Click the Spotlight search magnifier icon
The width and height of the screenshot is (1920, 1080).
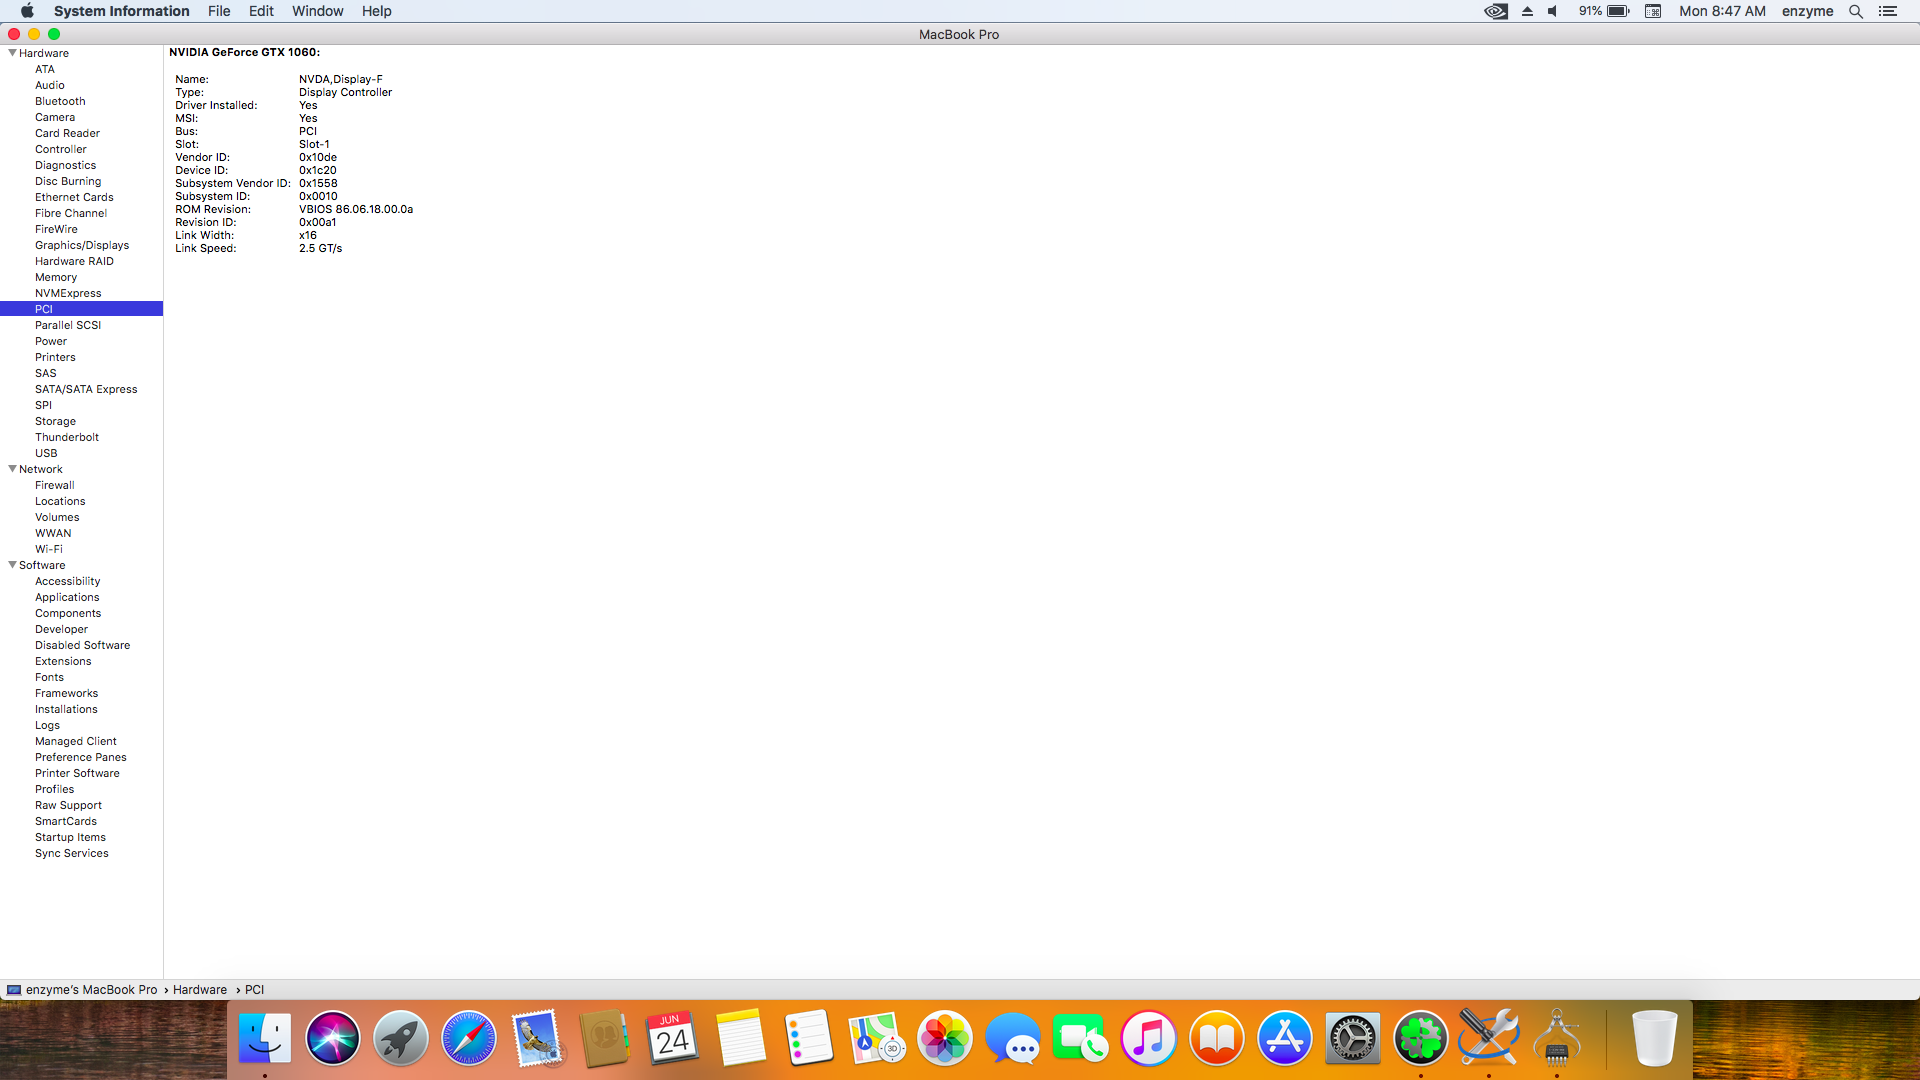(x=1856, y=11)
